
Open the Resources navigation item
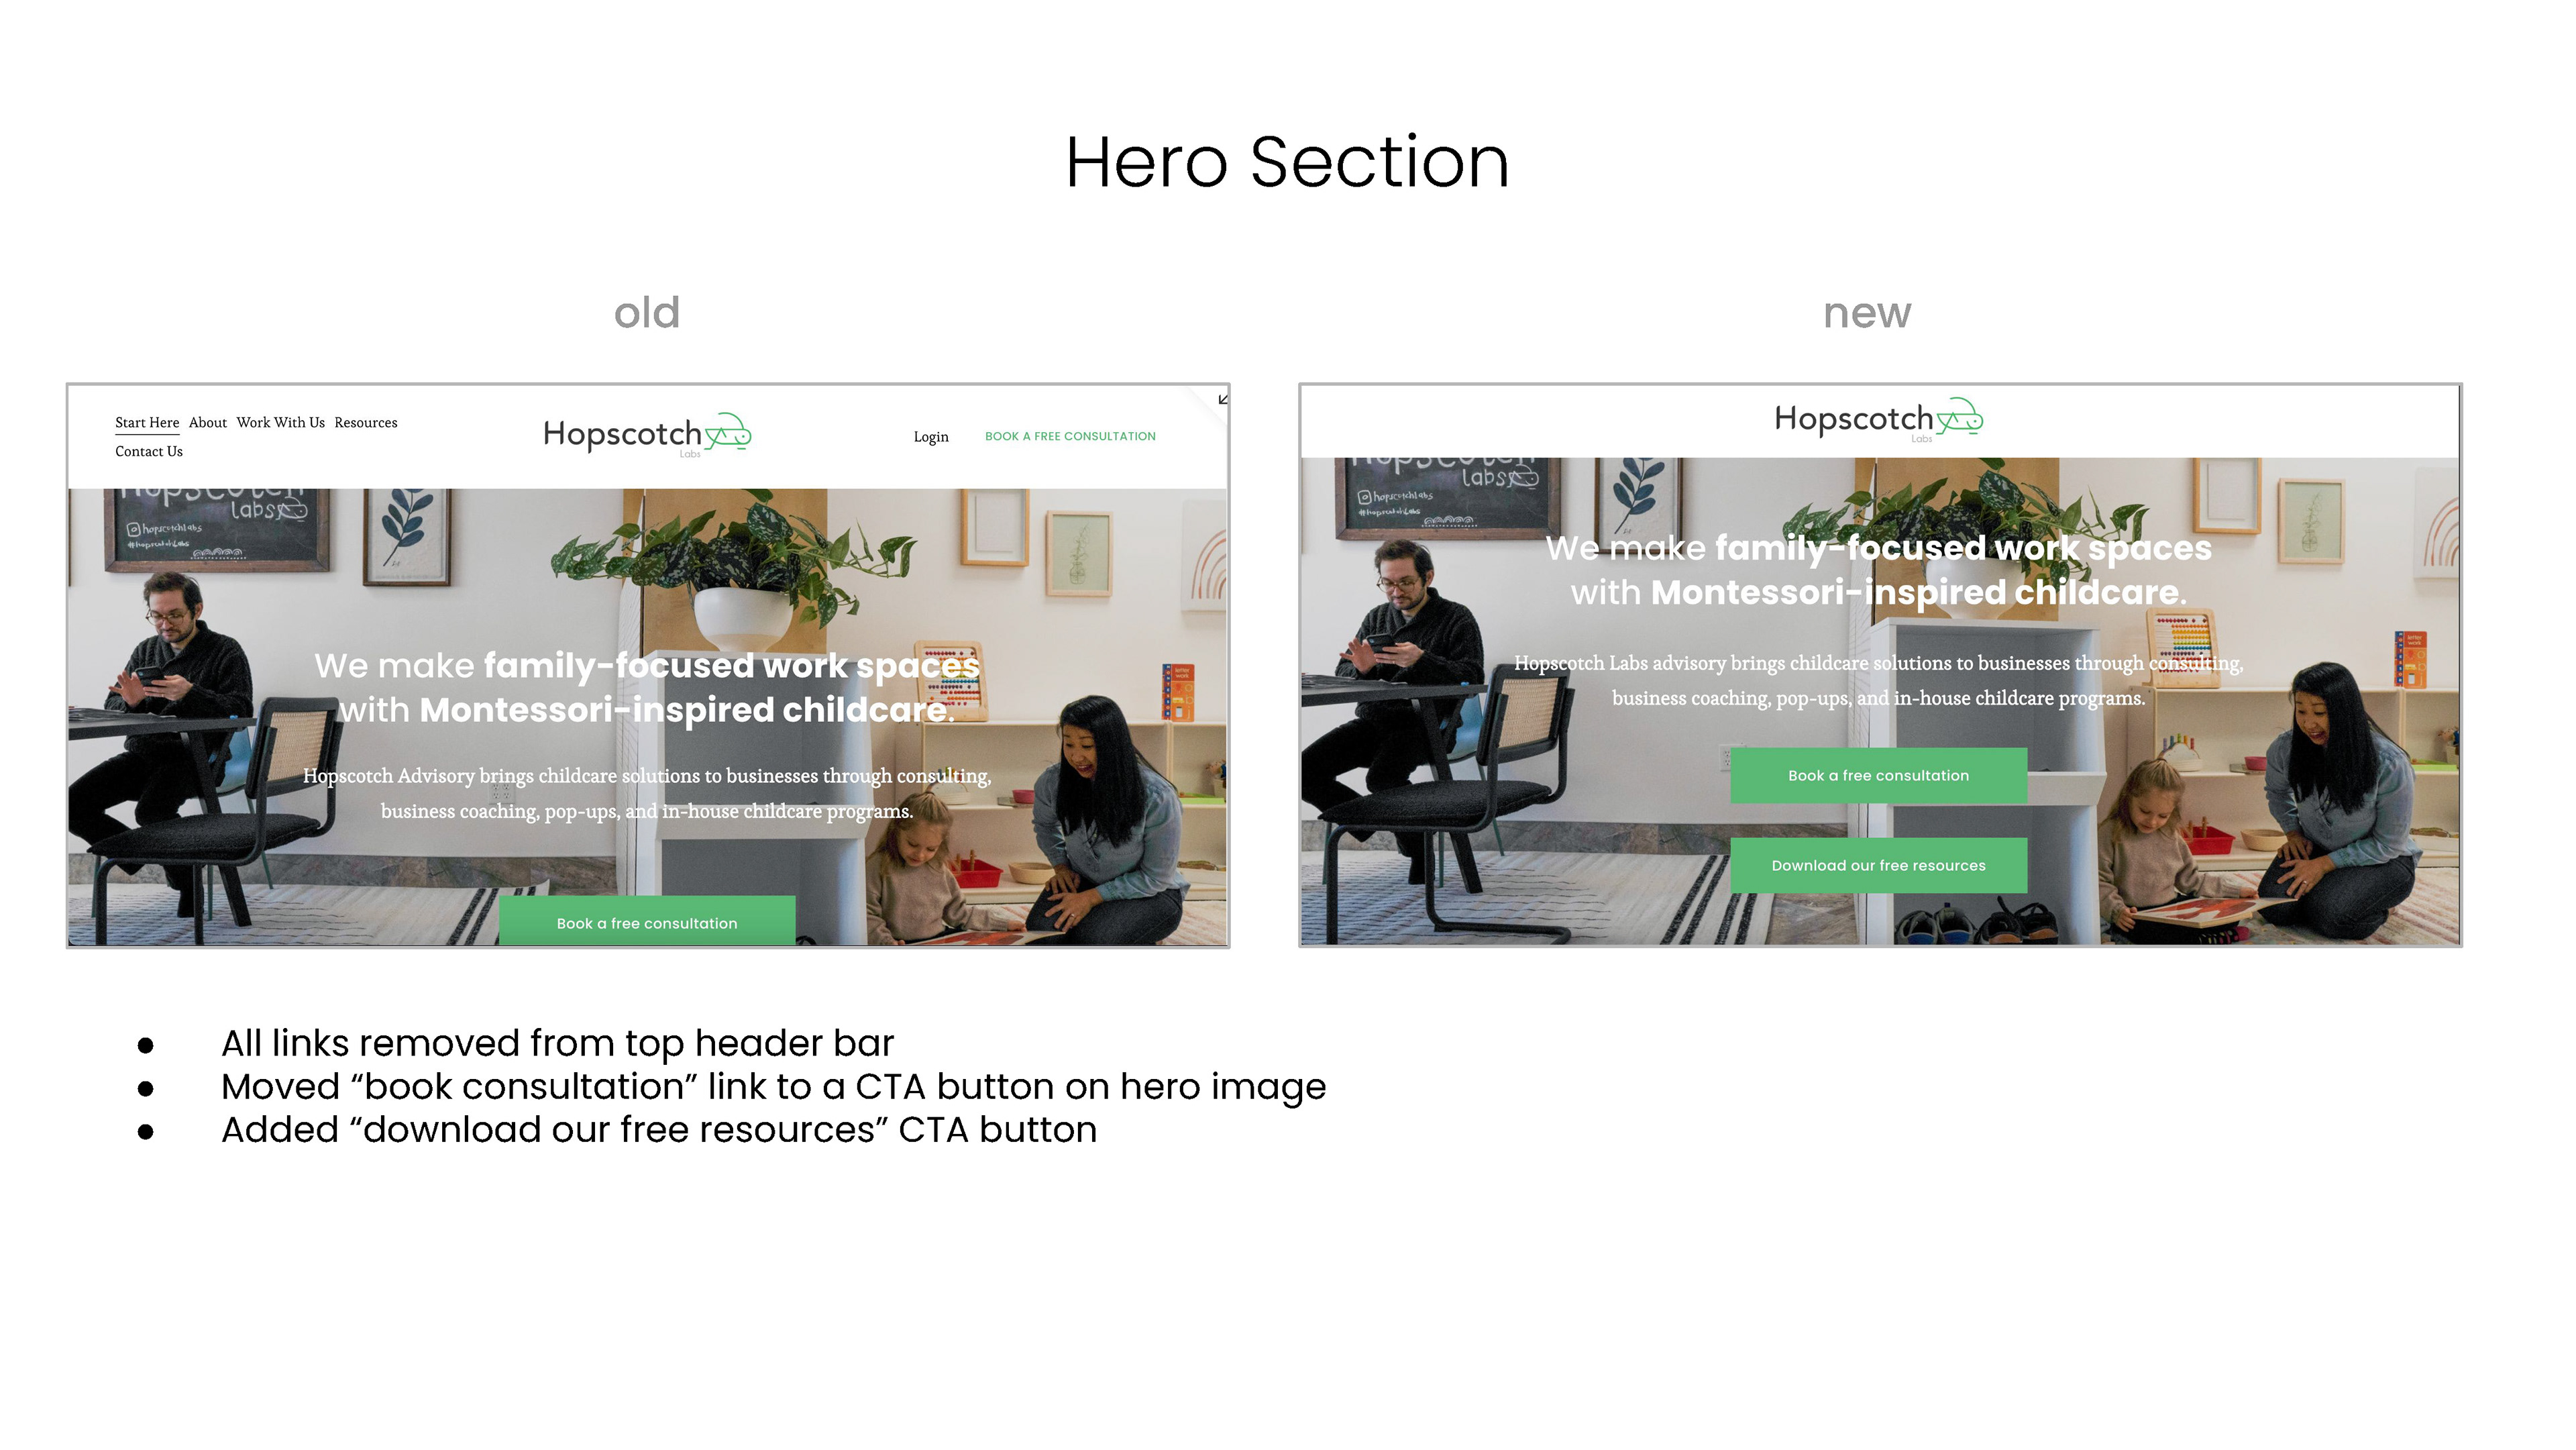click(x=366, y=423)
